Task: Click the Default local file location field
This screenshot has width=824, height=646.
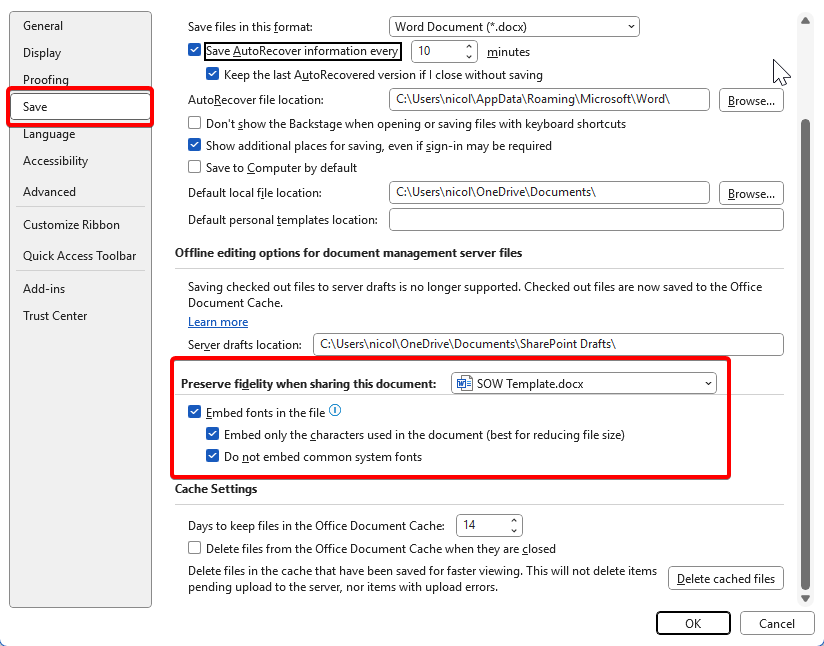Action: point(549,192)
